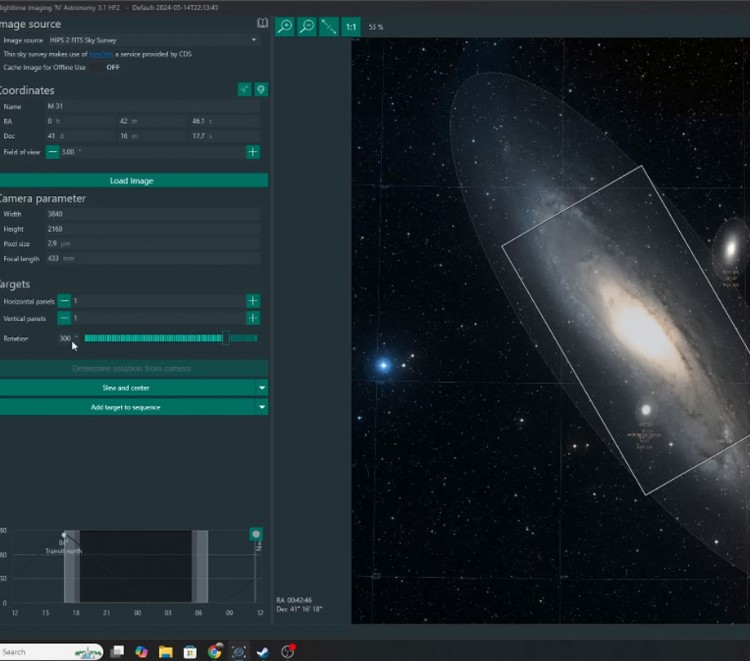Increase the field of view value
750x661 pixels.
253,152
